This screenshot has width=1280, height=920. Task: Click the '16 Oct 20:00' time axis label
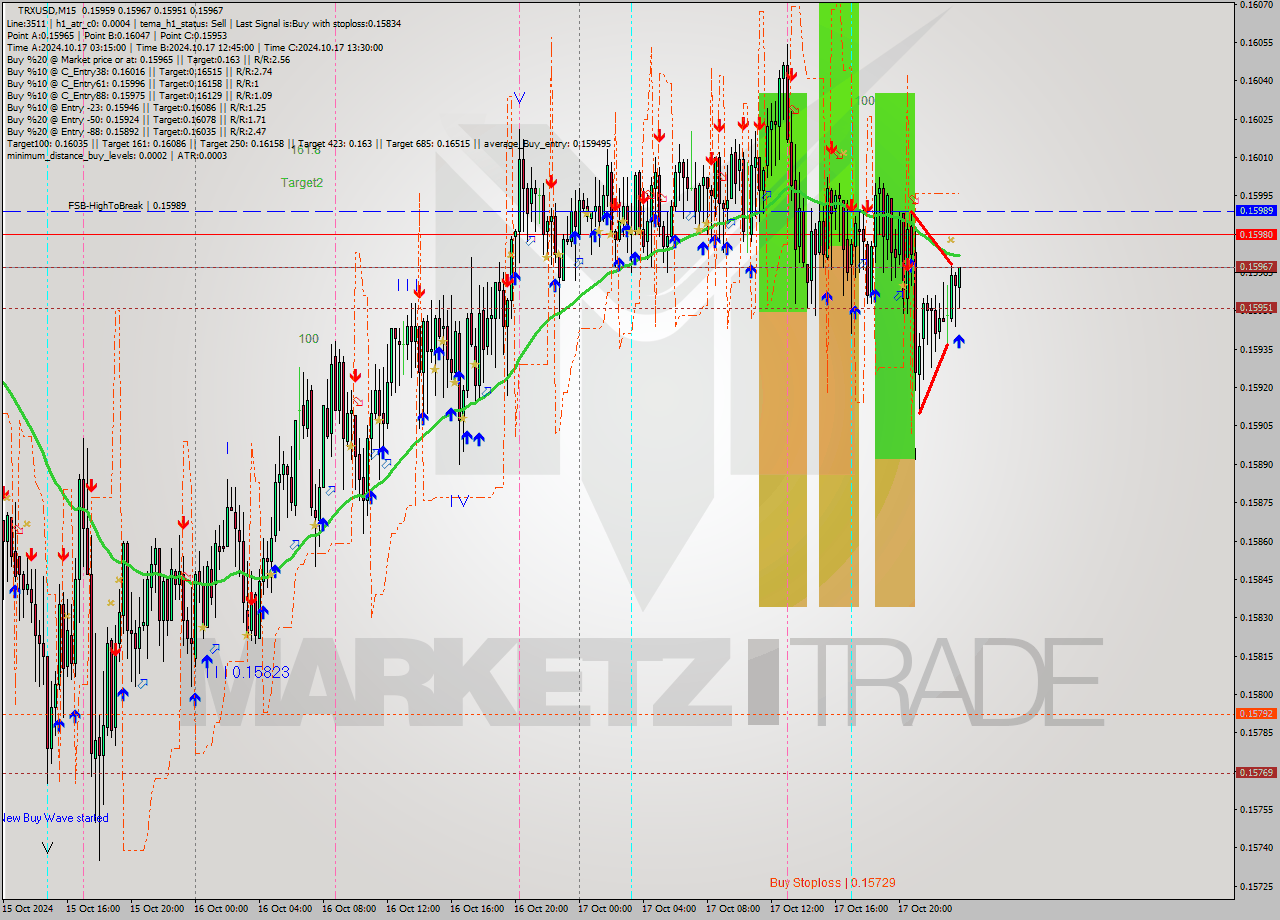tap(541, 909)
